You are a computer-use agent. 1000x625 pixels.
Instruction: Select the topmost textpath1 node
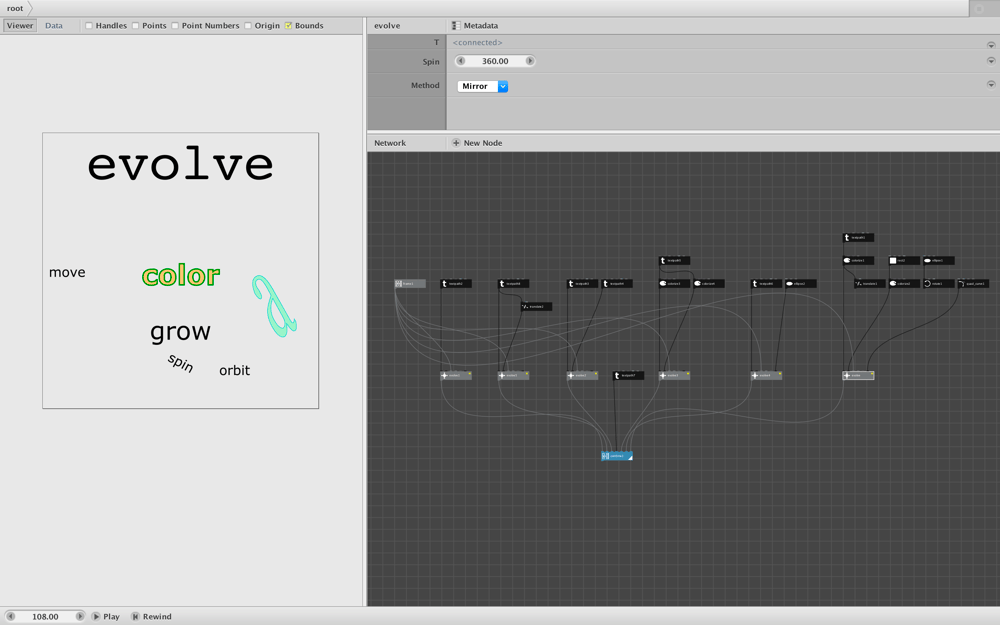[858, 238]
